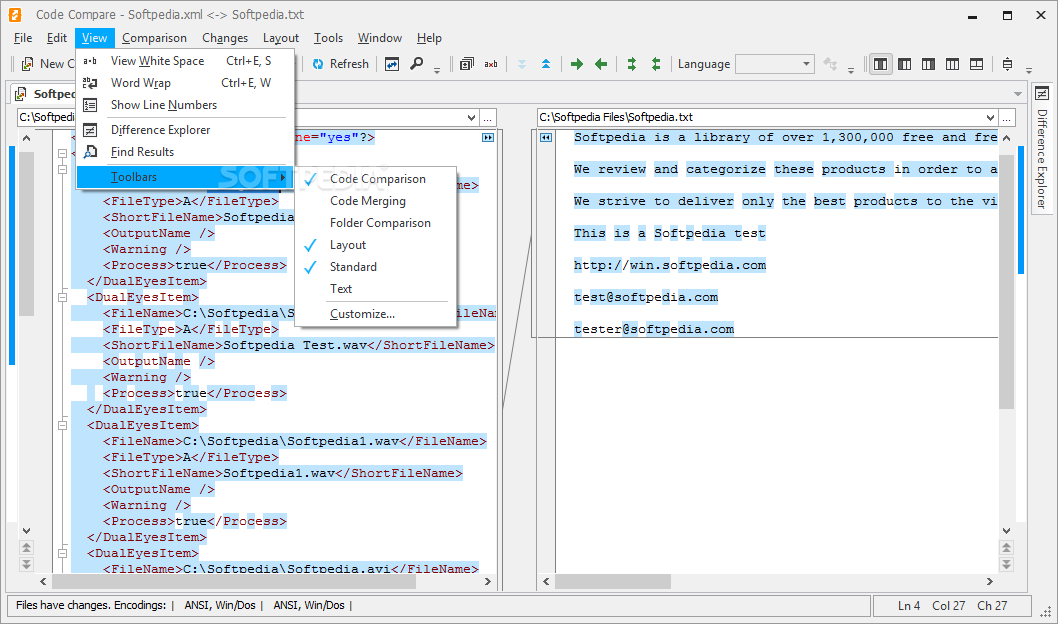Click the right pane navigation icon at first line
Viewport: 1058px width, 624px height.
pyautogui.click(x=546, y=138)
